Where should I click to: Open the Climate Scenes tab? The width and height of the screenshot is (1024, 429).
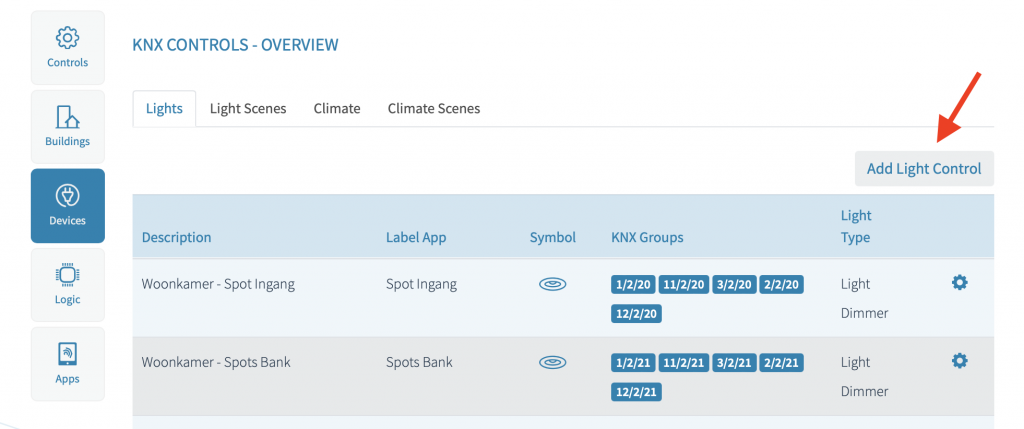pyautogui.click(x=434, y=108)
